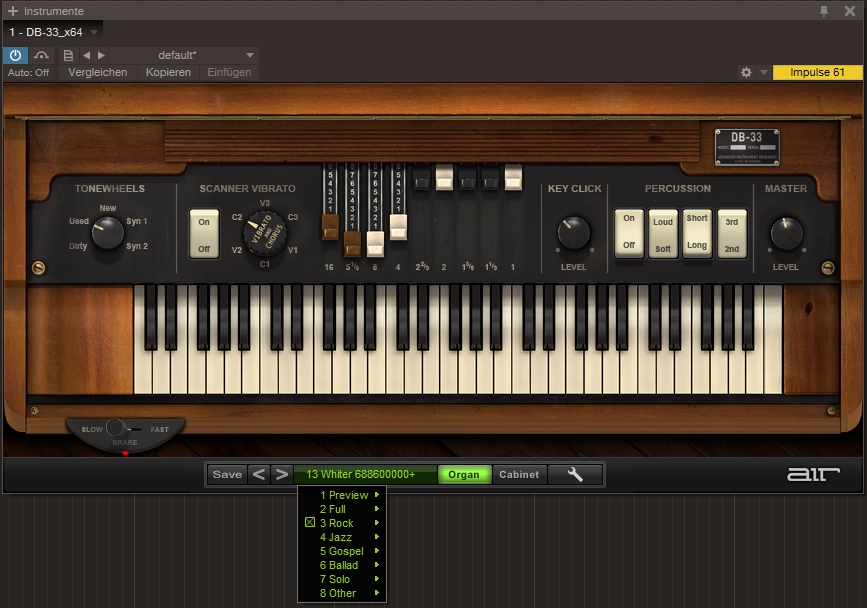Image resolution: width=867 pixels, height=608 pixels.
Task: Toggle the Percussion Short/Long switch
Action: pos(697,233)
